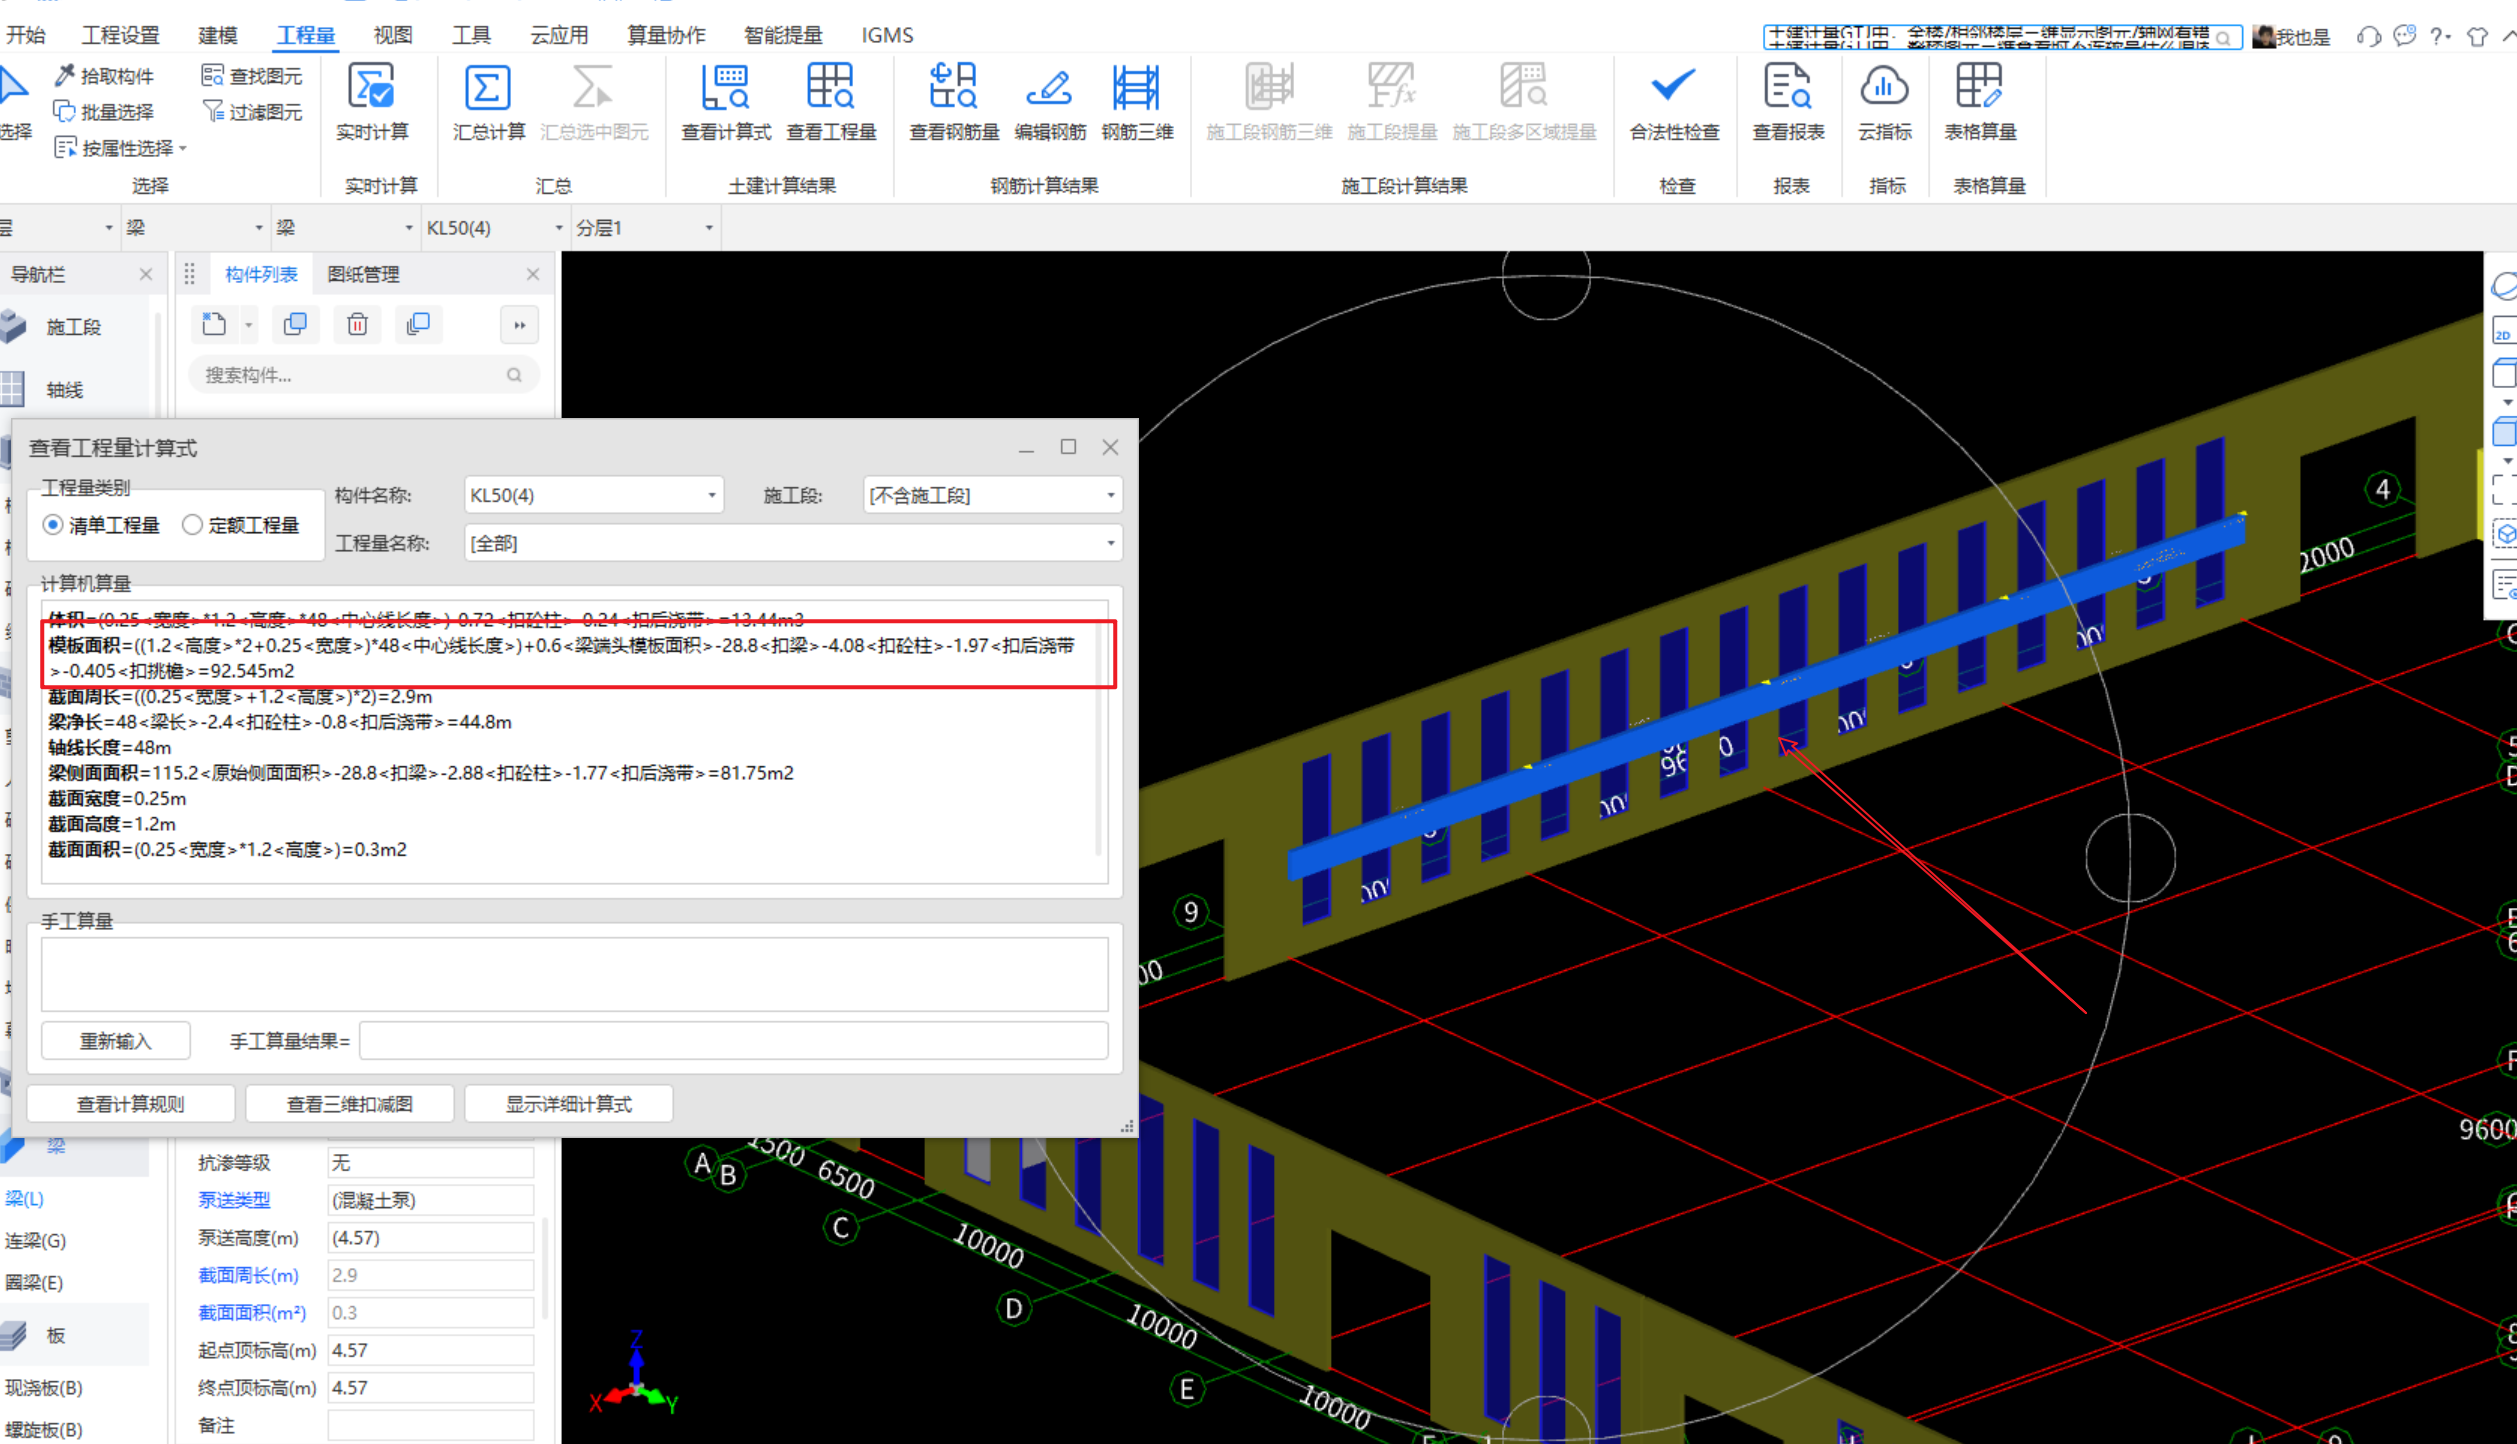Select 现浇板(B) in navigation list
The height and width of the screenshot is (1444, 2517).
coord(44,1388)
